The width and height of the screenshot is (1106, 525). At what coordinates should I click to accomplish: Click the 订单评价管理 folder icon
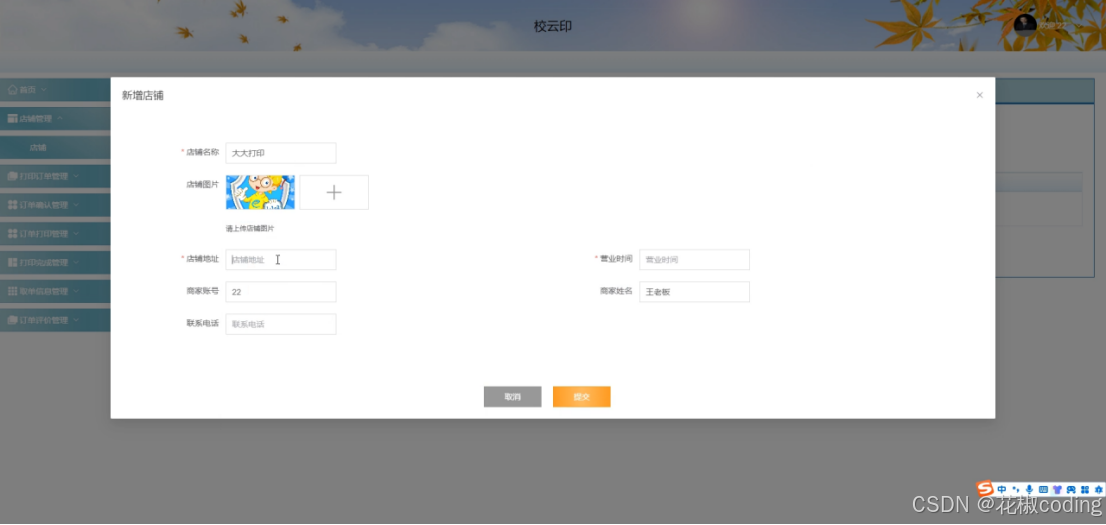12,320
